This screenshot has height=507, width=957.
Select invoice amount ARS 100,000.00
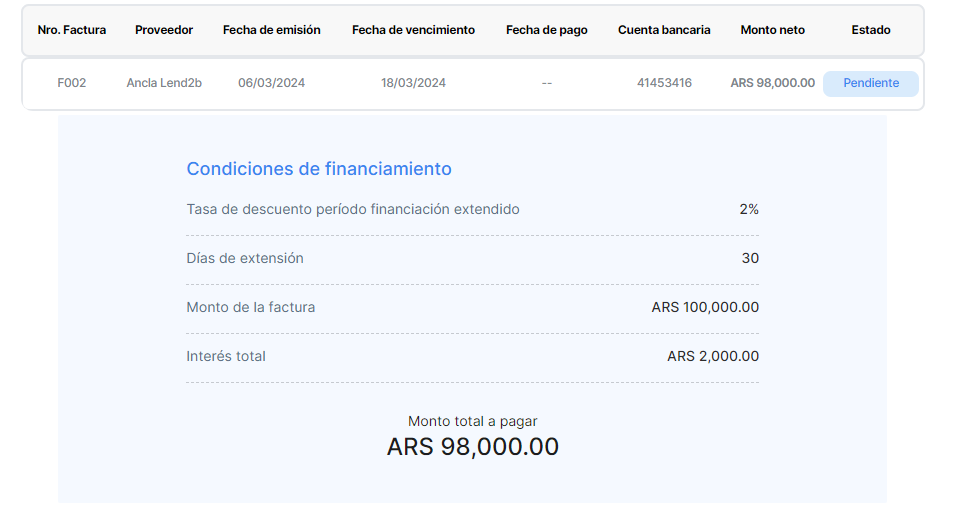[705, 307]
